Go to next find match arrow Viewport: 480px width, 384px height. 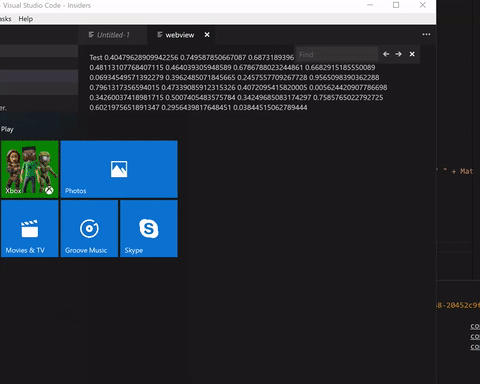(398, 54)
